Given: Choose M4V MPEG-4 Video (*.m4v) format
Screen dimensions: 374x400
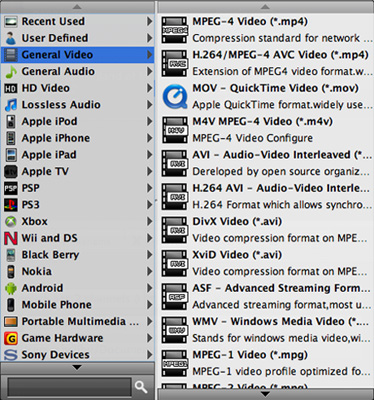Looking at the screenshot, I should click(266, 130).
